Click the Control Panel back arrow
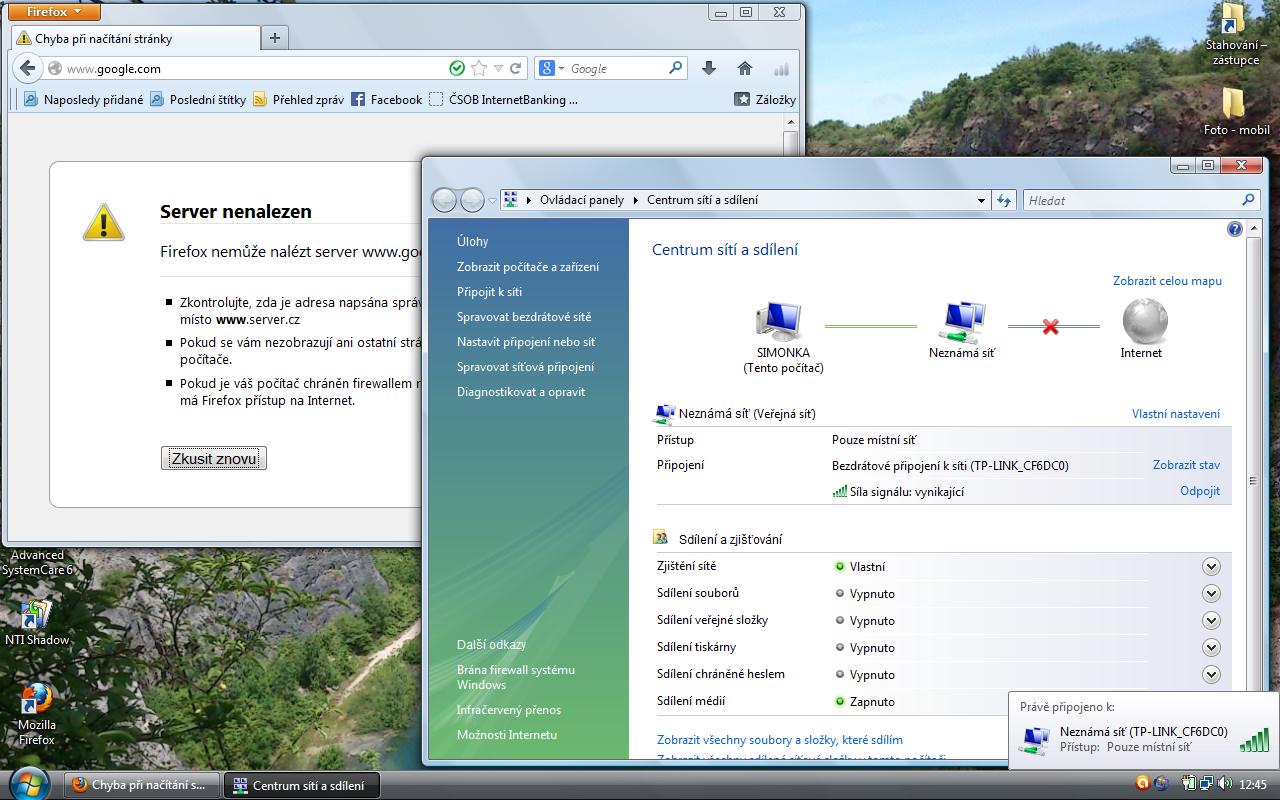This screenshot has width=1280, height=800. (444, 200)
